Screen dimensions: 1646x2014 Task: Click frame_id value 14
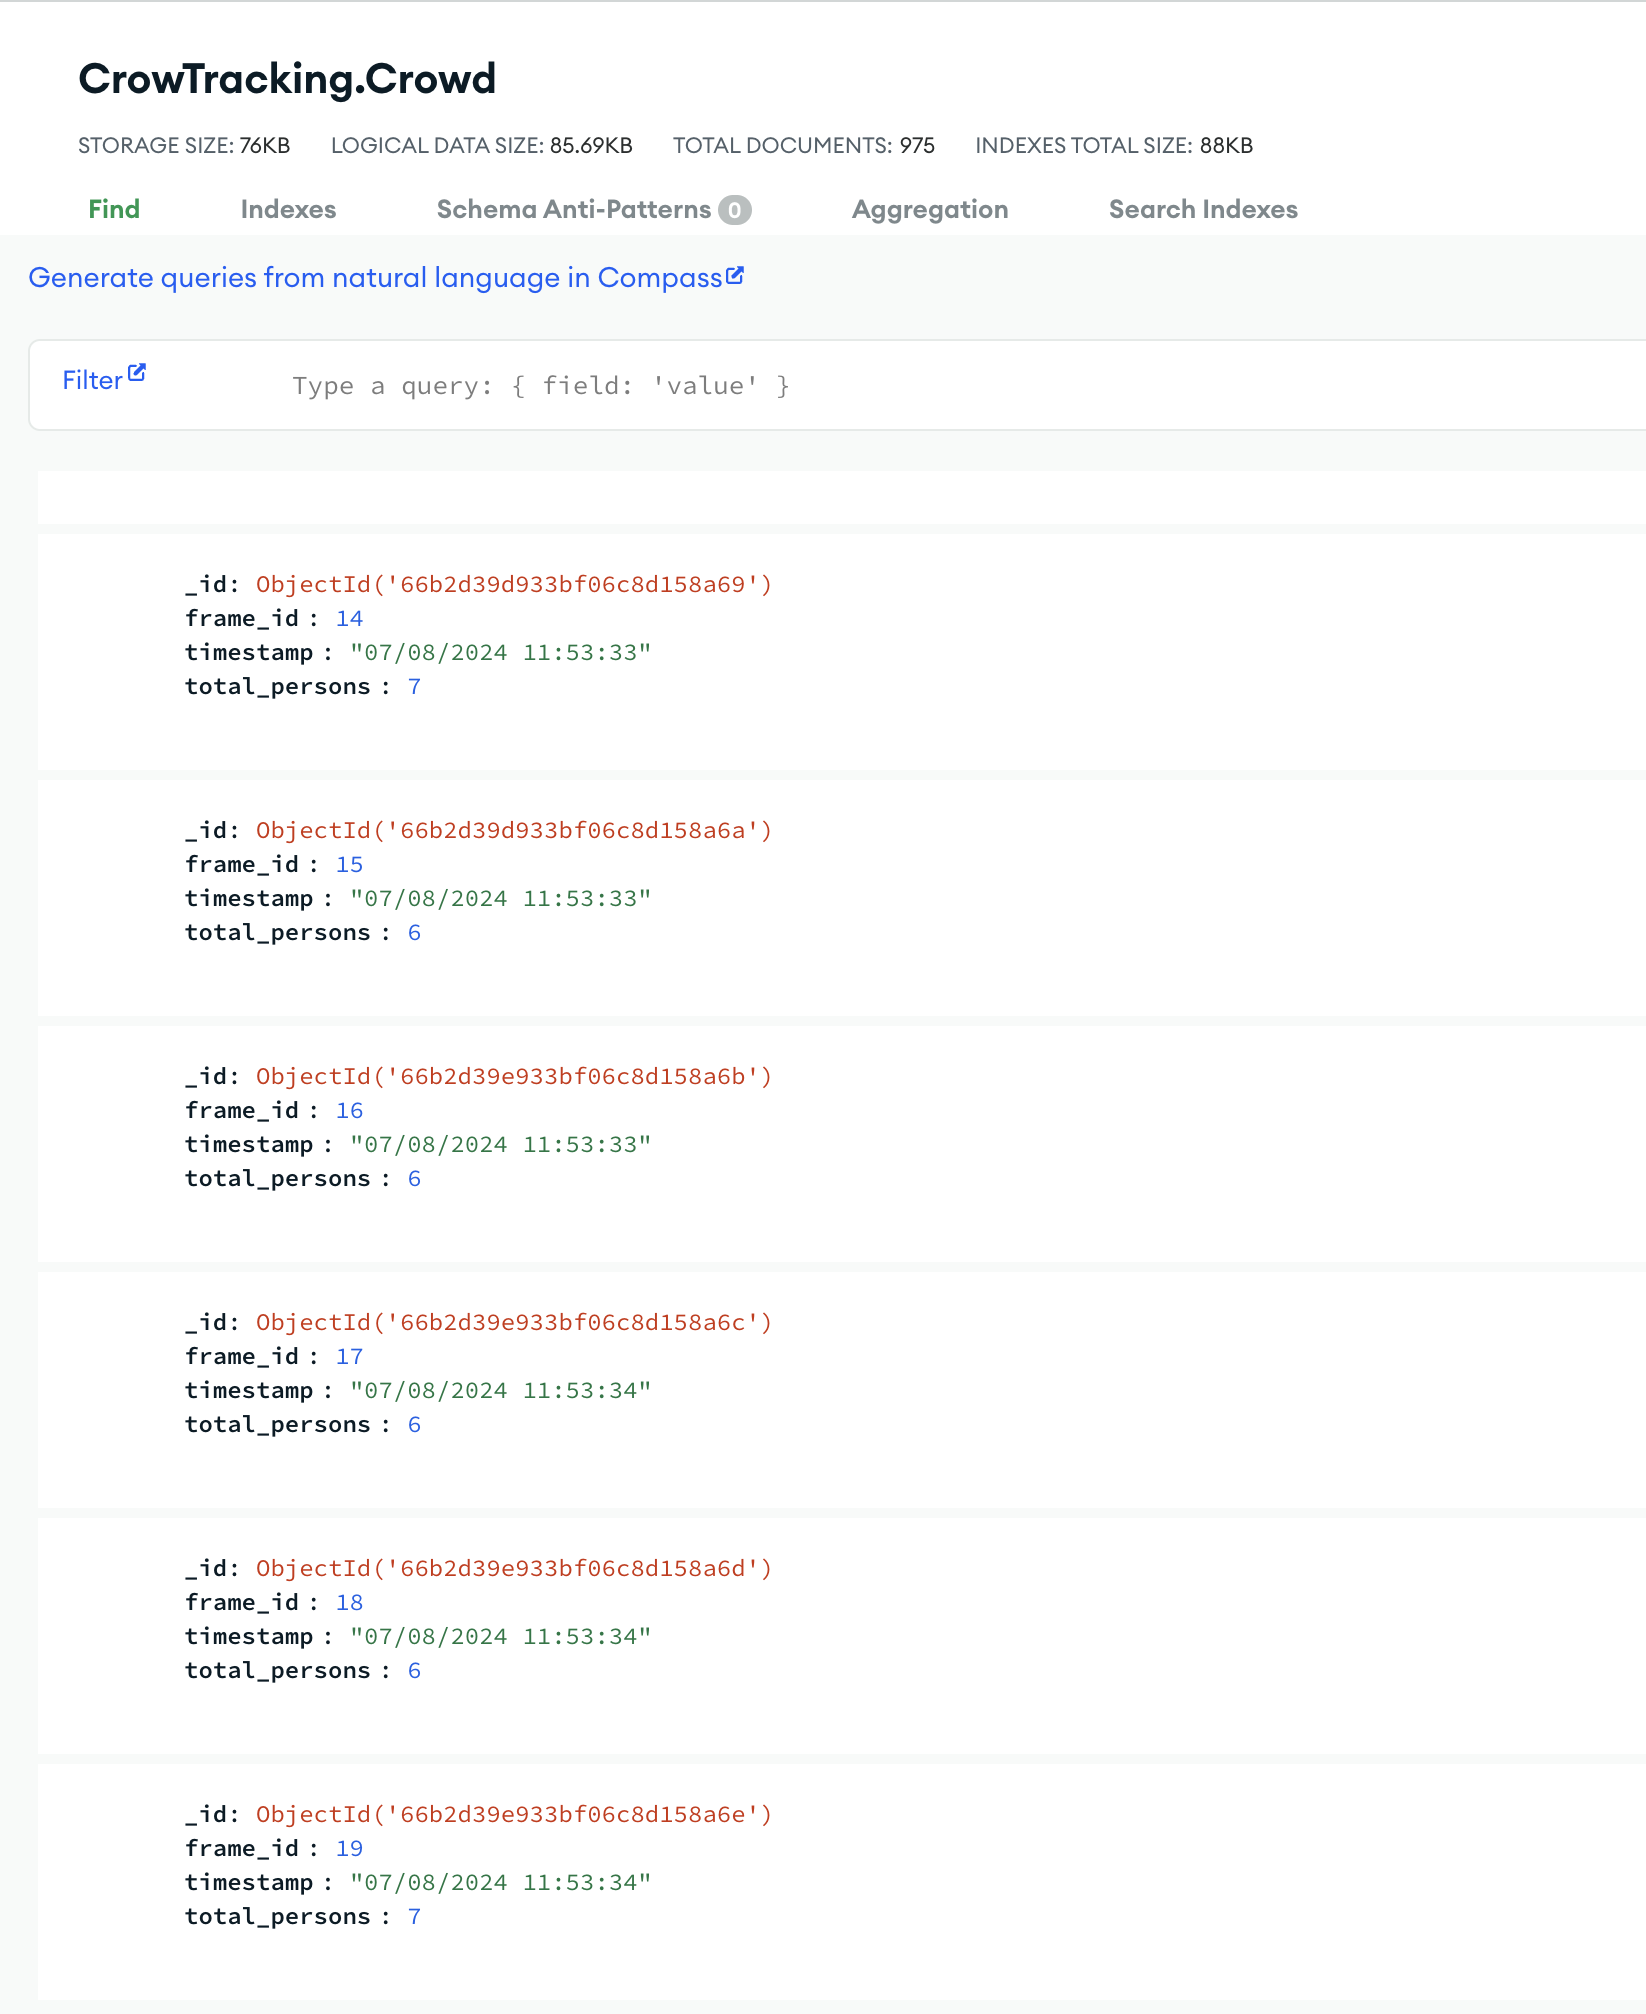click(349, 618)
